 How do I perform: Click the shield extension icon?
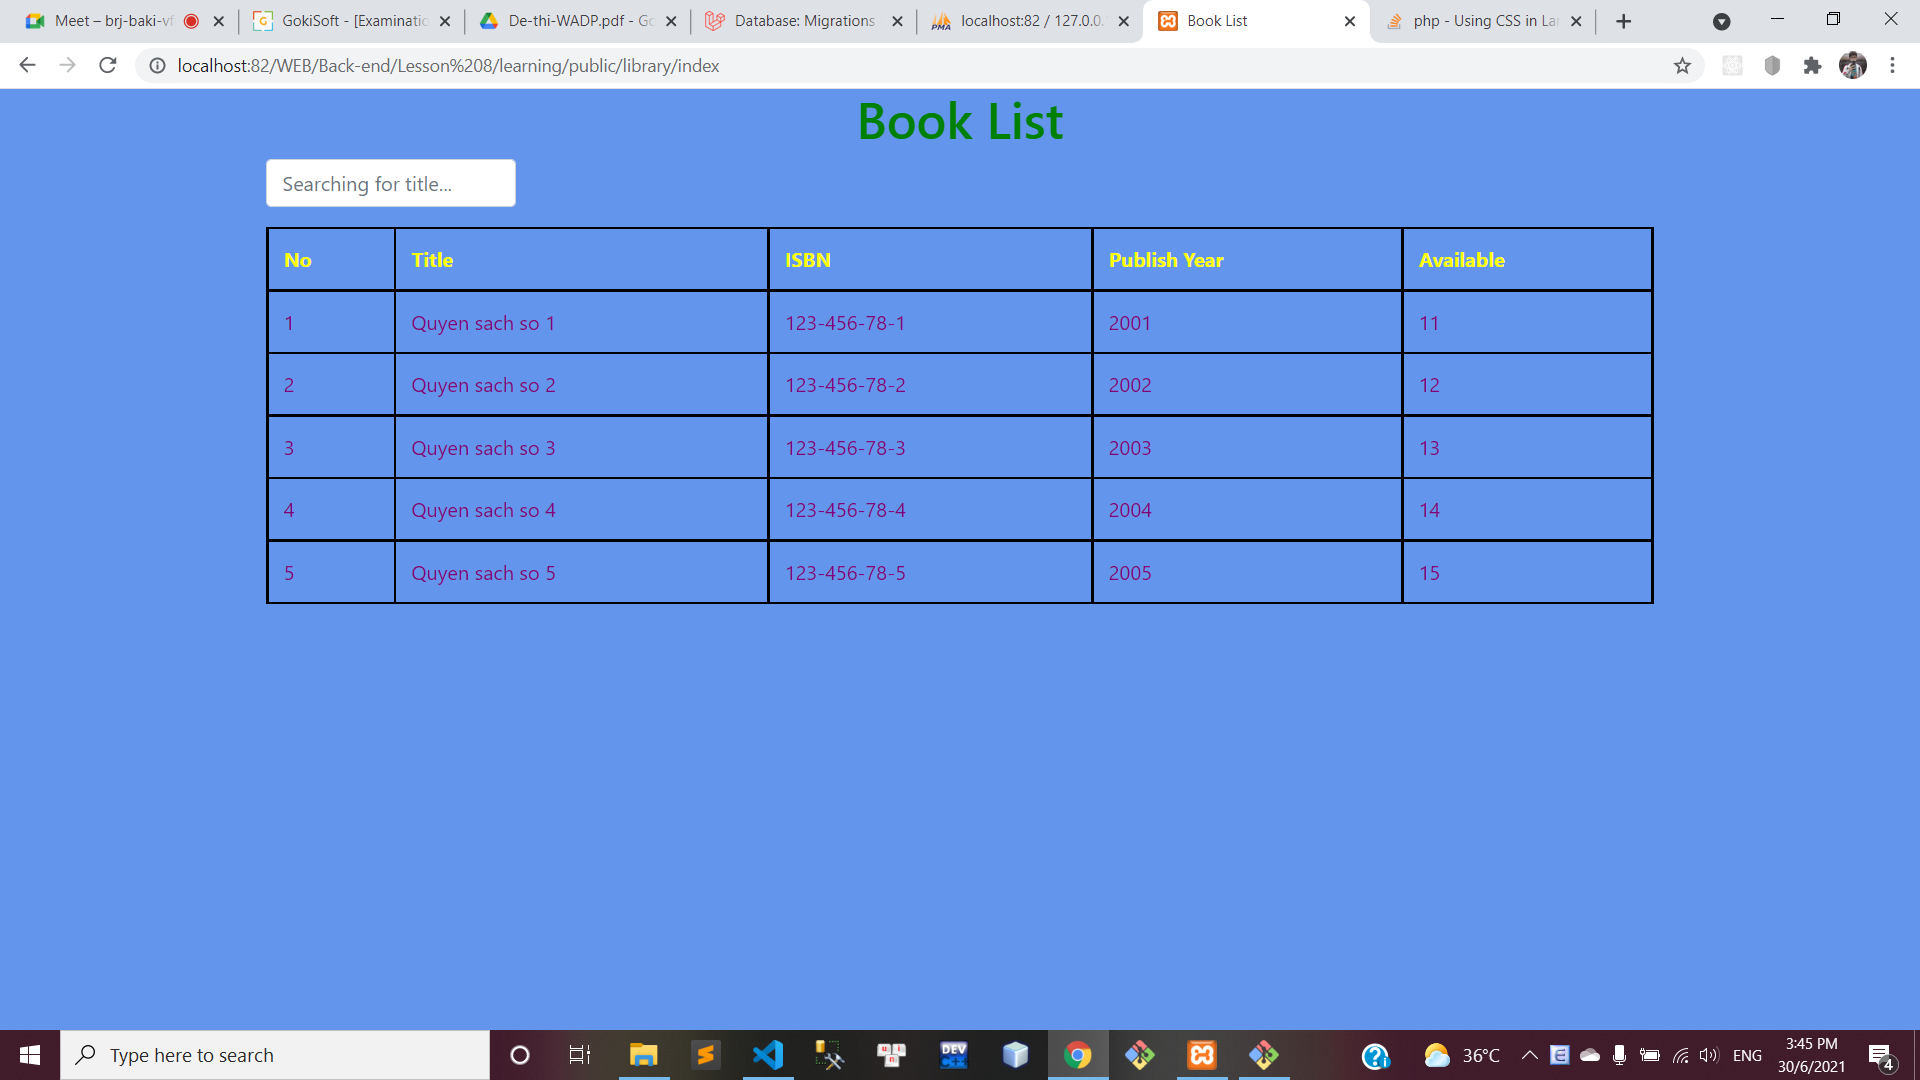pyautogui.click(x=1772, y=66)
